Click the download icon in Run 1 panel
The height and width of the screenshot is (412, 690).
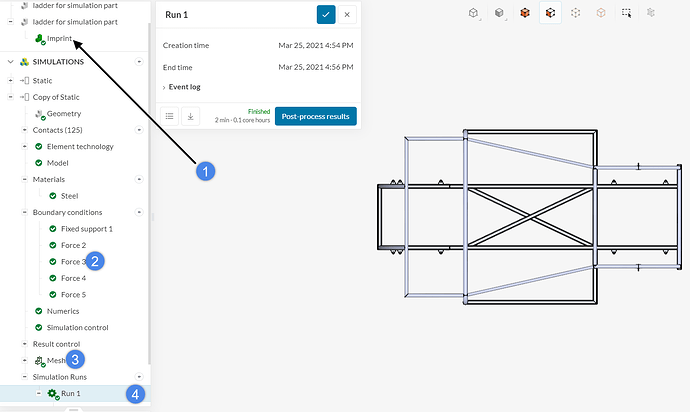click(191, 116)
